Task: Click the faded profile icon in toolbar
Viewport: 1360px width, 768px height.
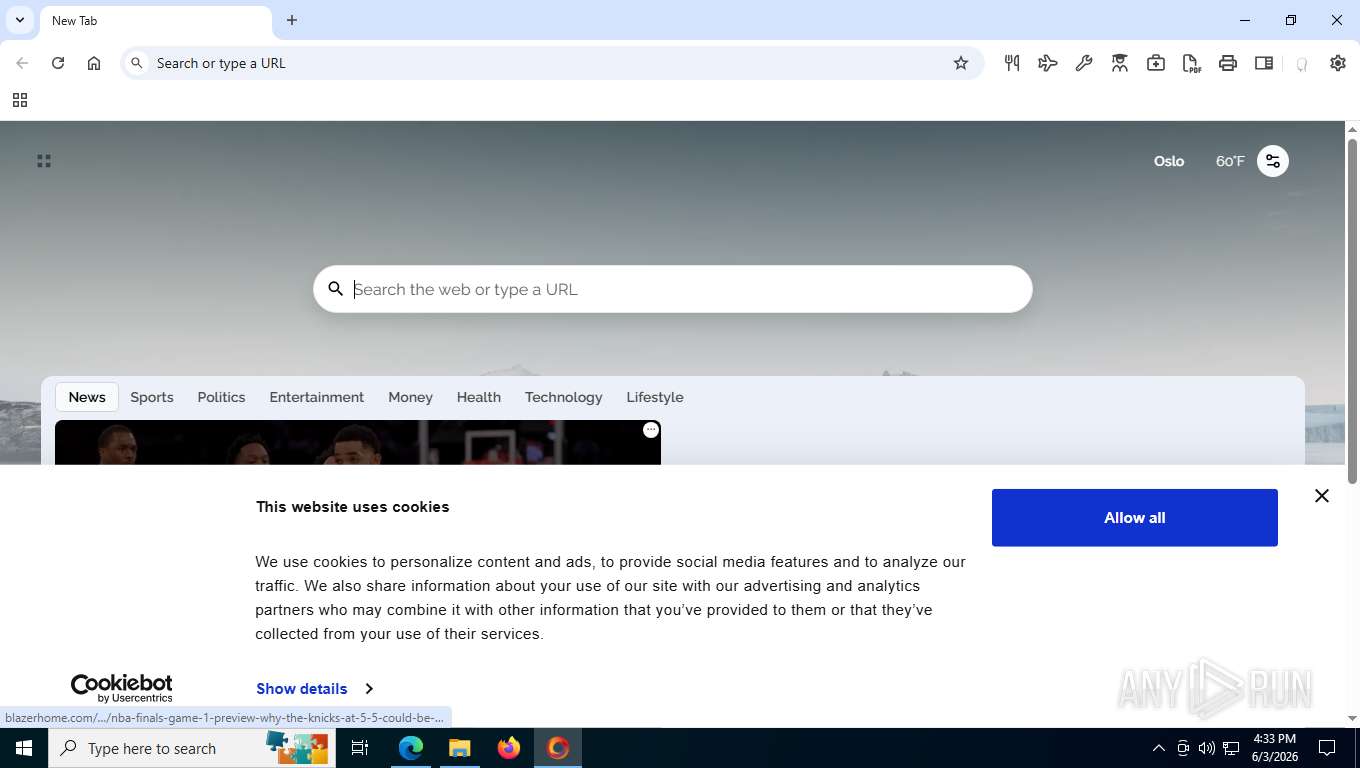Action: pos(1301,64)
